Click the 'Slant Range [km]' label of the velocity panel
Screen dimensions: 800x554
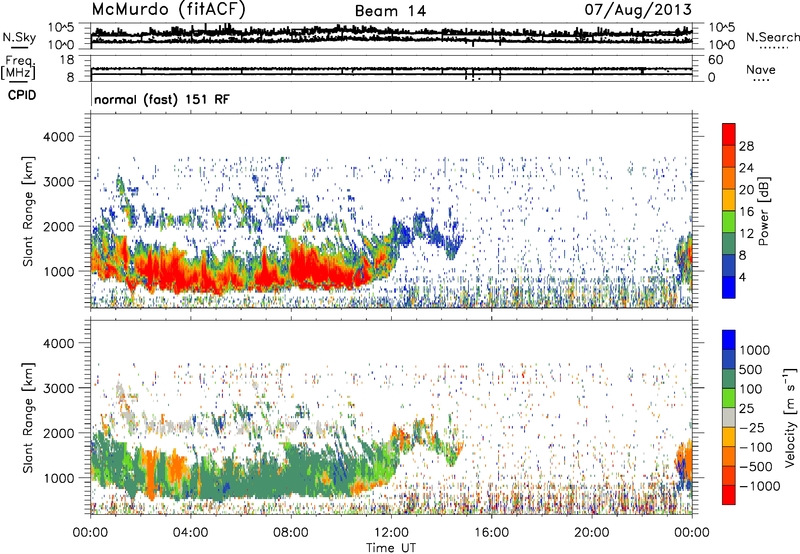click(28, 418)
